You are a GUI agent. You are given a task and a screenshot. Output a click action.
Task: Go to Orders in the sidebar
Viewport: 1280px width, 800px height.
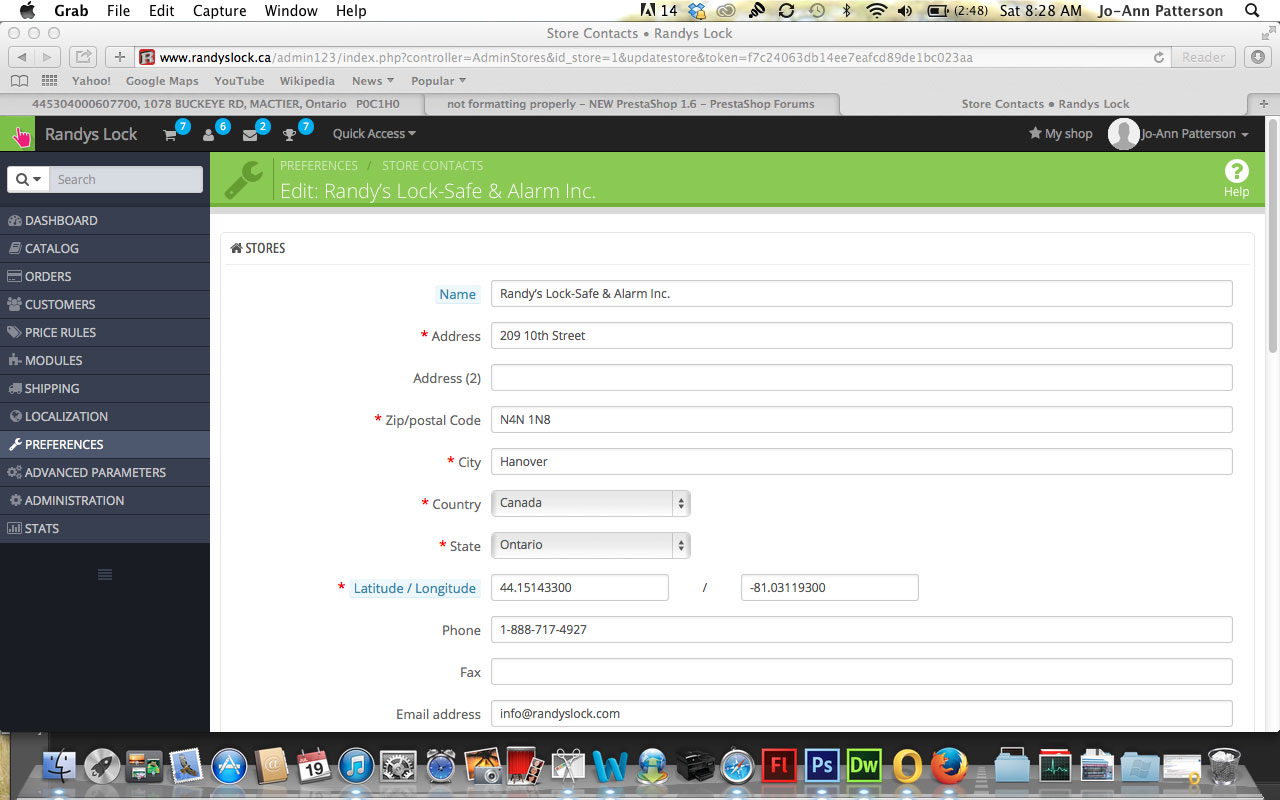pyautogui.click(x=105, y=276)
